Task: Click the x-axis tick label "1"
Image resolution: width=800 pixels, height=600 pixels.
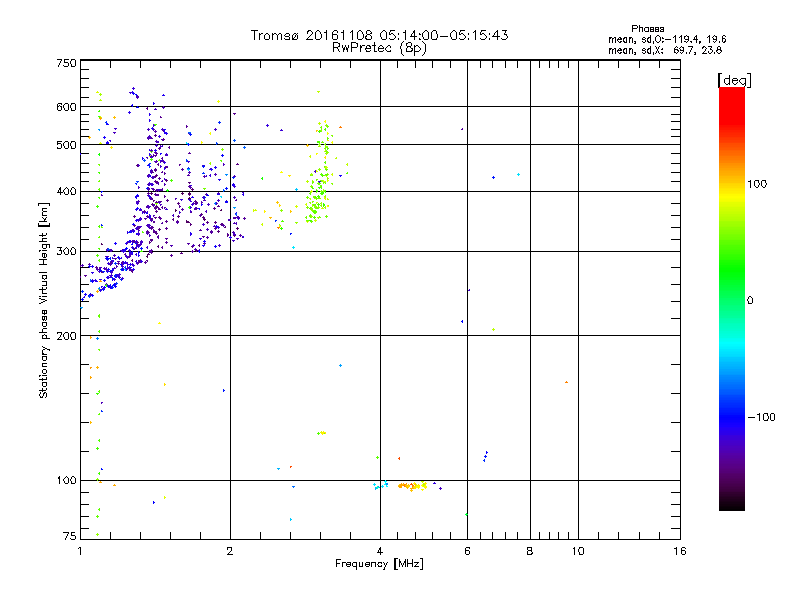Action: pos(80,551)
